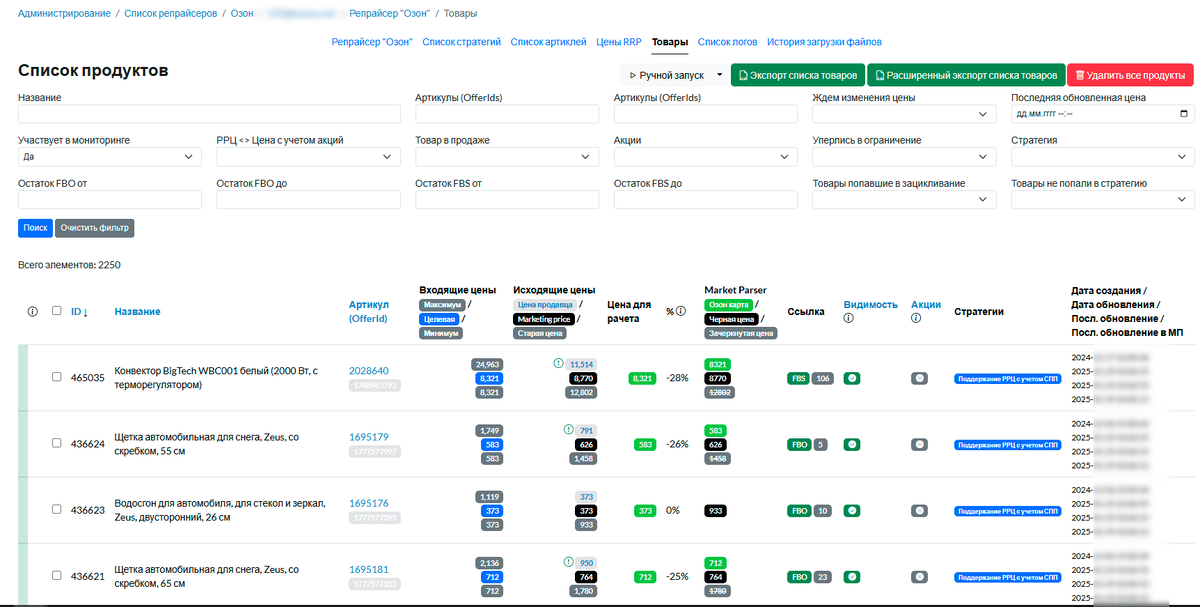Image resolution: width=1200 pixels, height=607 pixels.
Task: Expand the Стратегия filter dropdown
Action: click(1103, 157)
